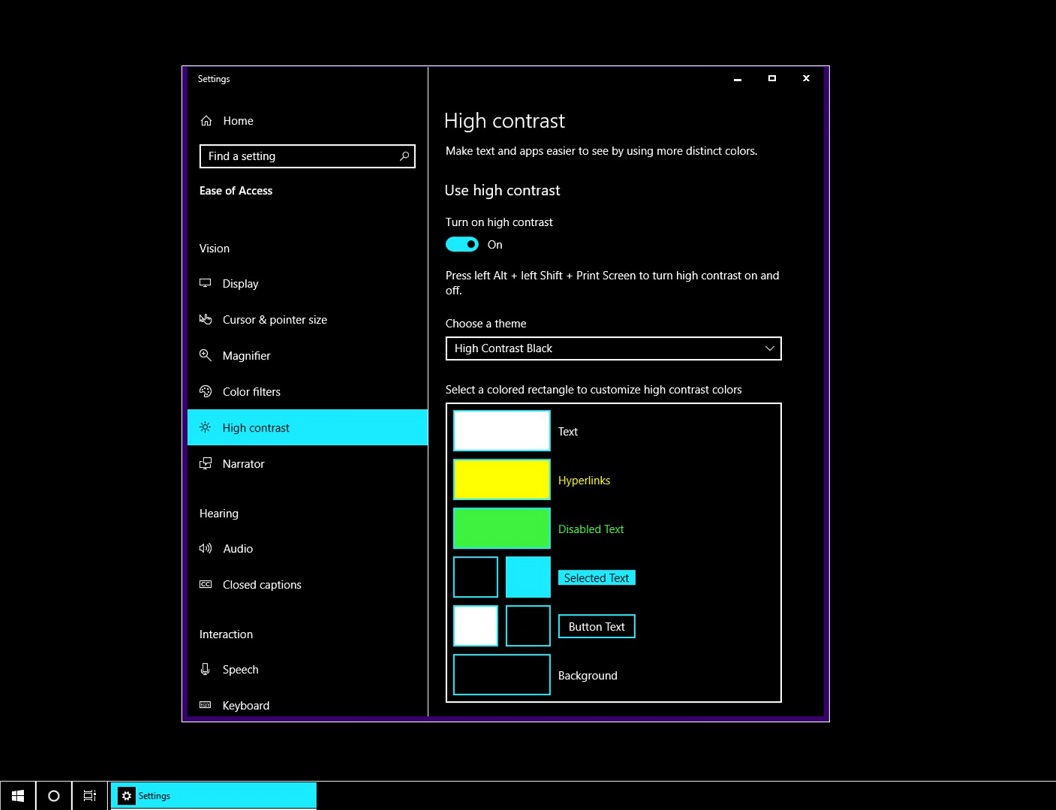This screenshot has width=1056, height=810.
Task: Select the Cursor & pointer size icon
Action: tap(206, 320)
